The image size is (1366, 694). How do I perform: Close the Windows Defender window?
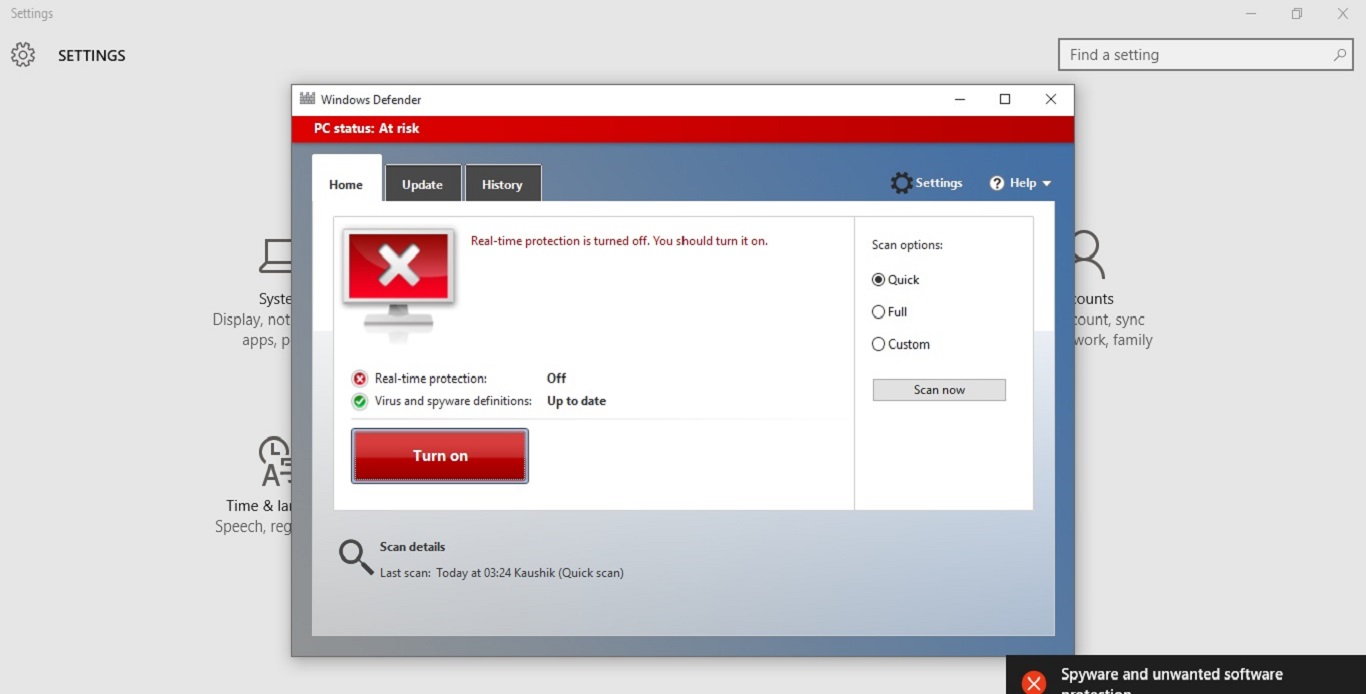(1050, 99)
